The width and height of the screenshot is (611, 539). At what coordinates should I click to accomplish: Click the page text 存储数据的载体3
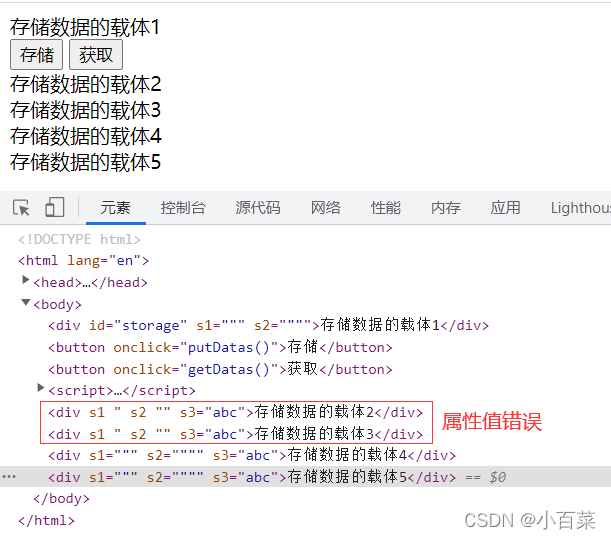click(x=85, y=110)
